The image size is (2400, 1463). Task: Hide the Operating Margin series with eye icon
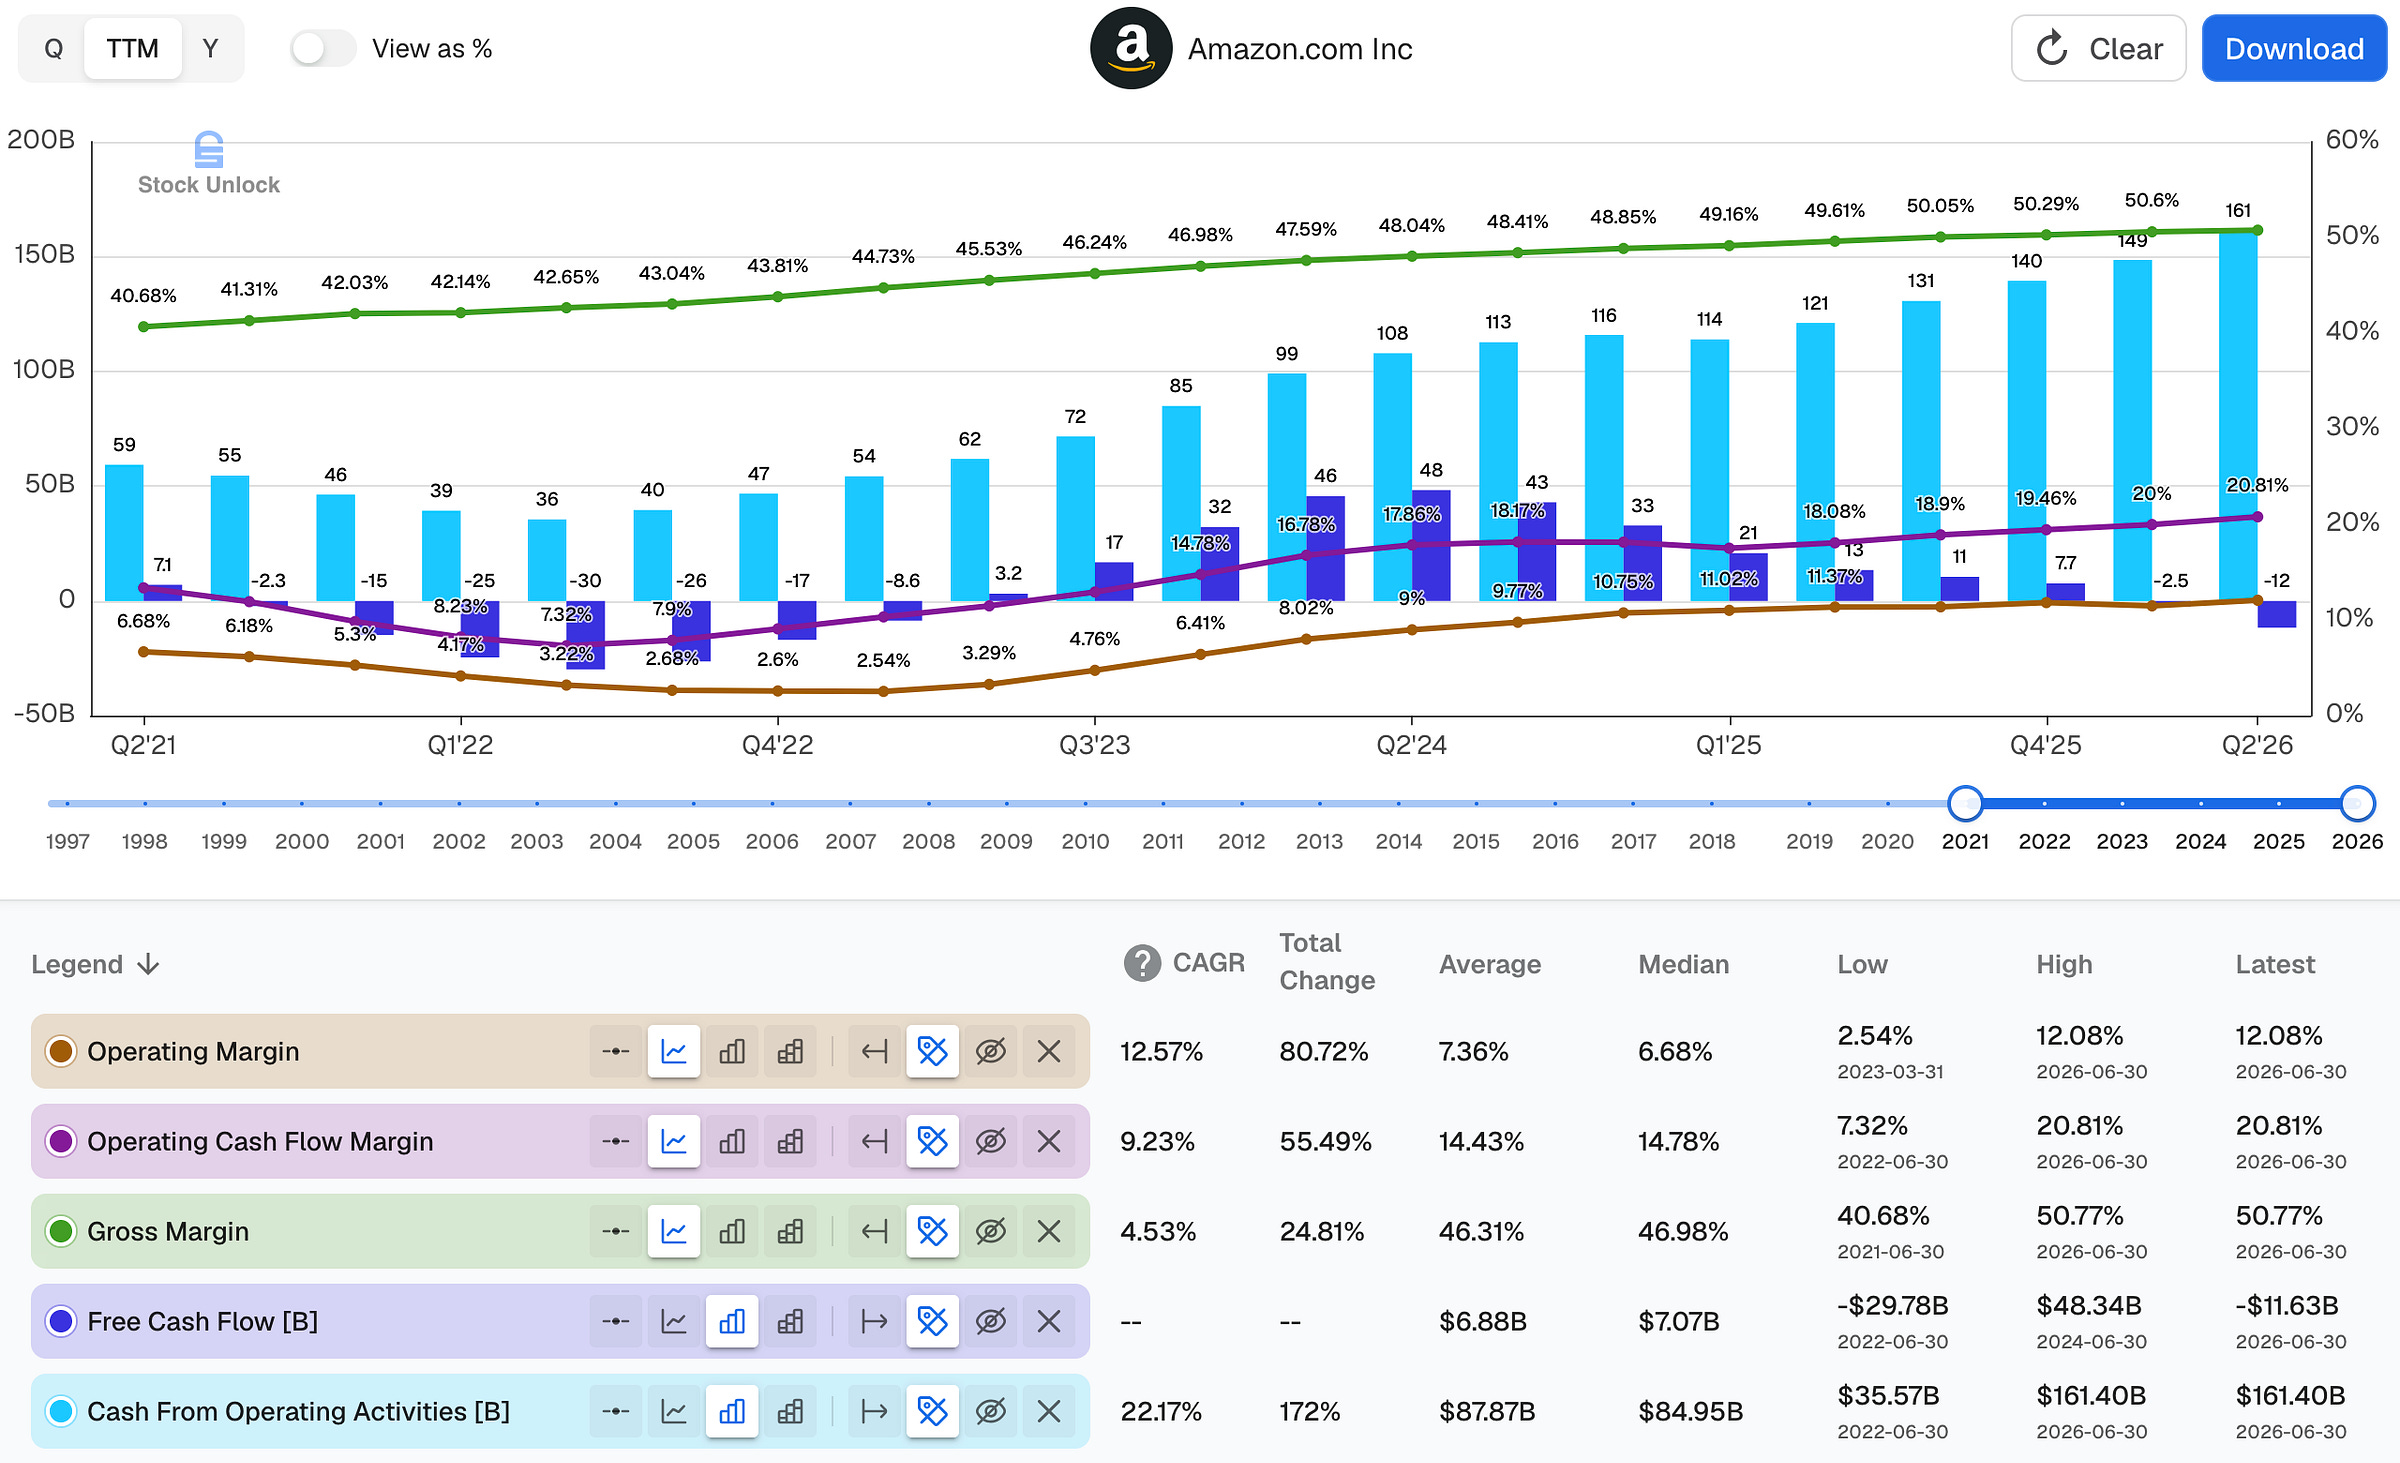[991, 1051]
